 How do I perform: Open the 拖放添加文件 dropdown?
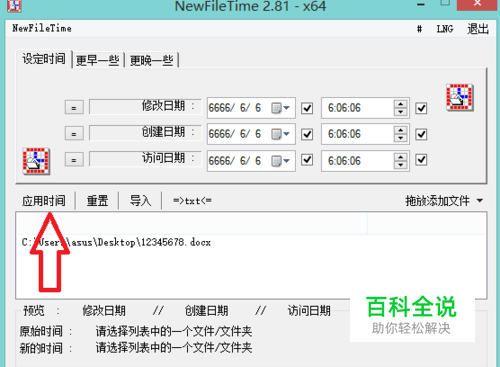click(x=444, y=201)
